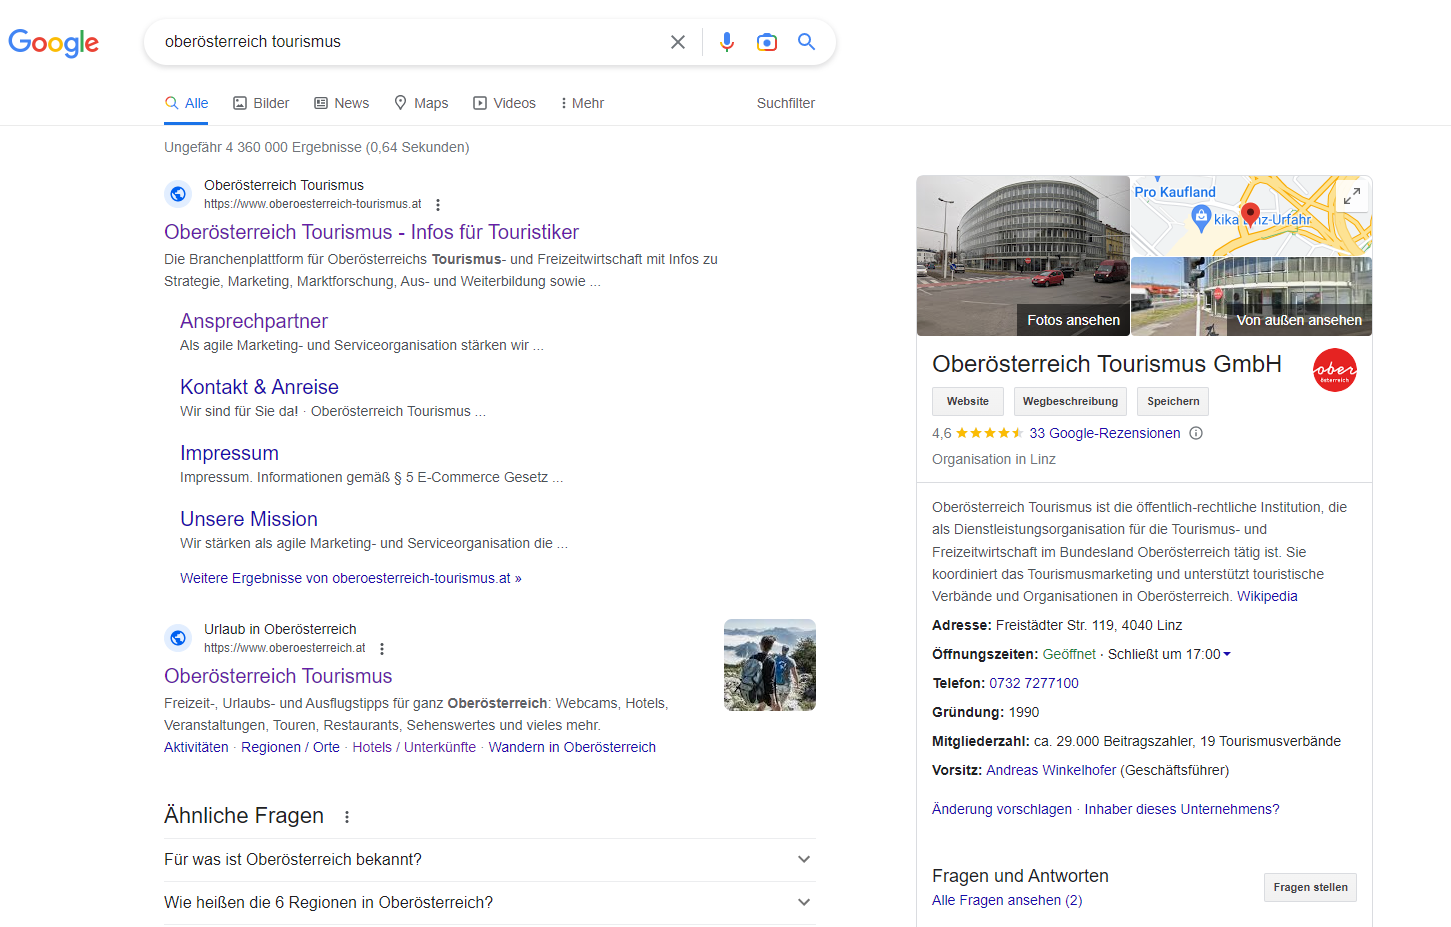Open Oberösterreich Tourismus - Infos für Touristiker
The height and width of the screenshot is (927, 1451).
point(371,232)
